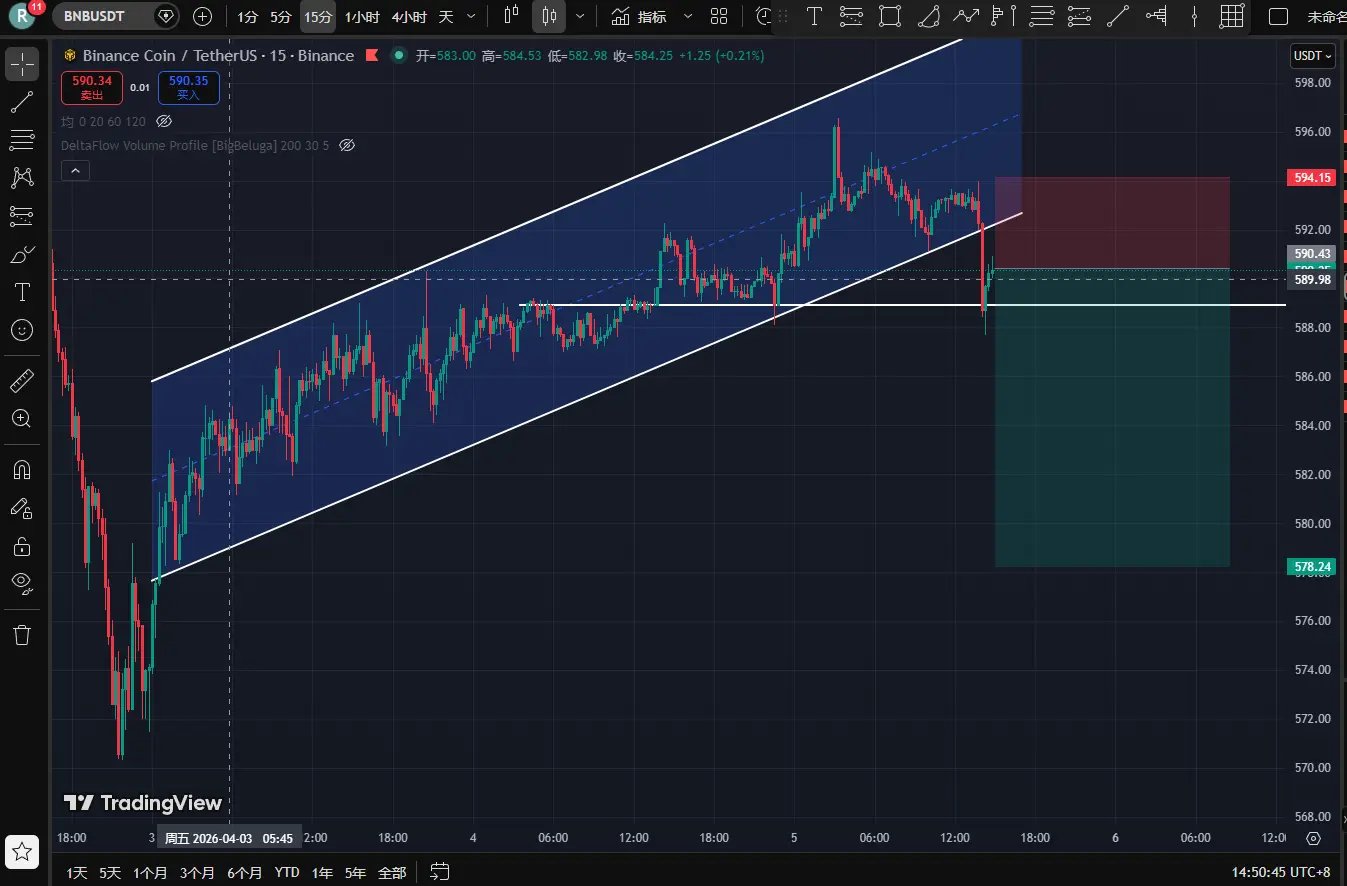Pick the Fib retracement tool in favorites bar

[851, 16]
